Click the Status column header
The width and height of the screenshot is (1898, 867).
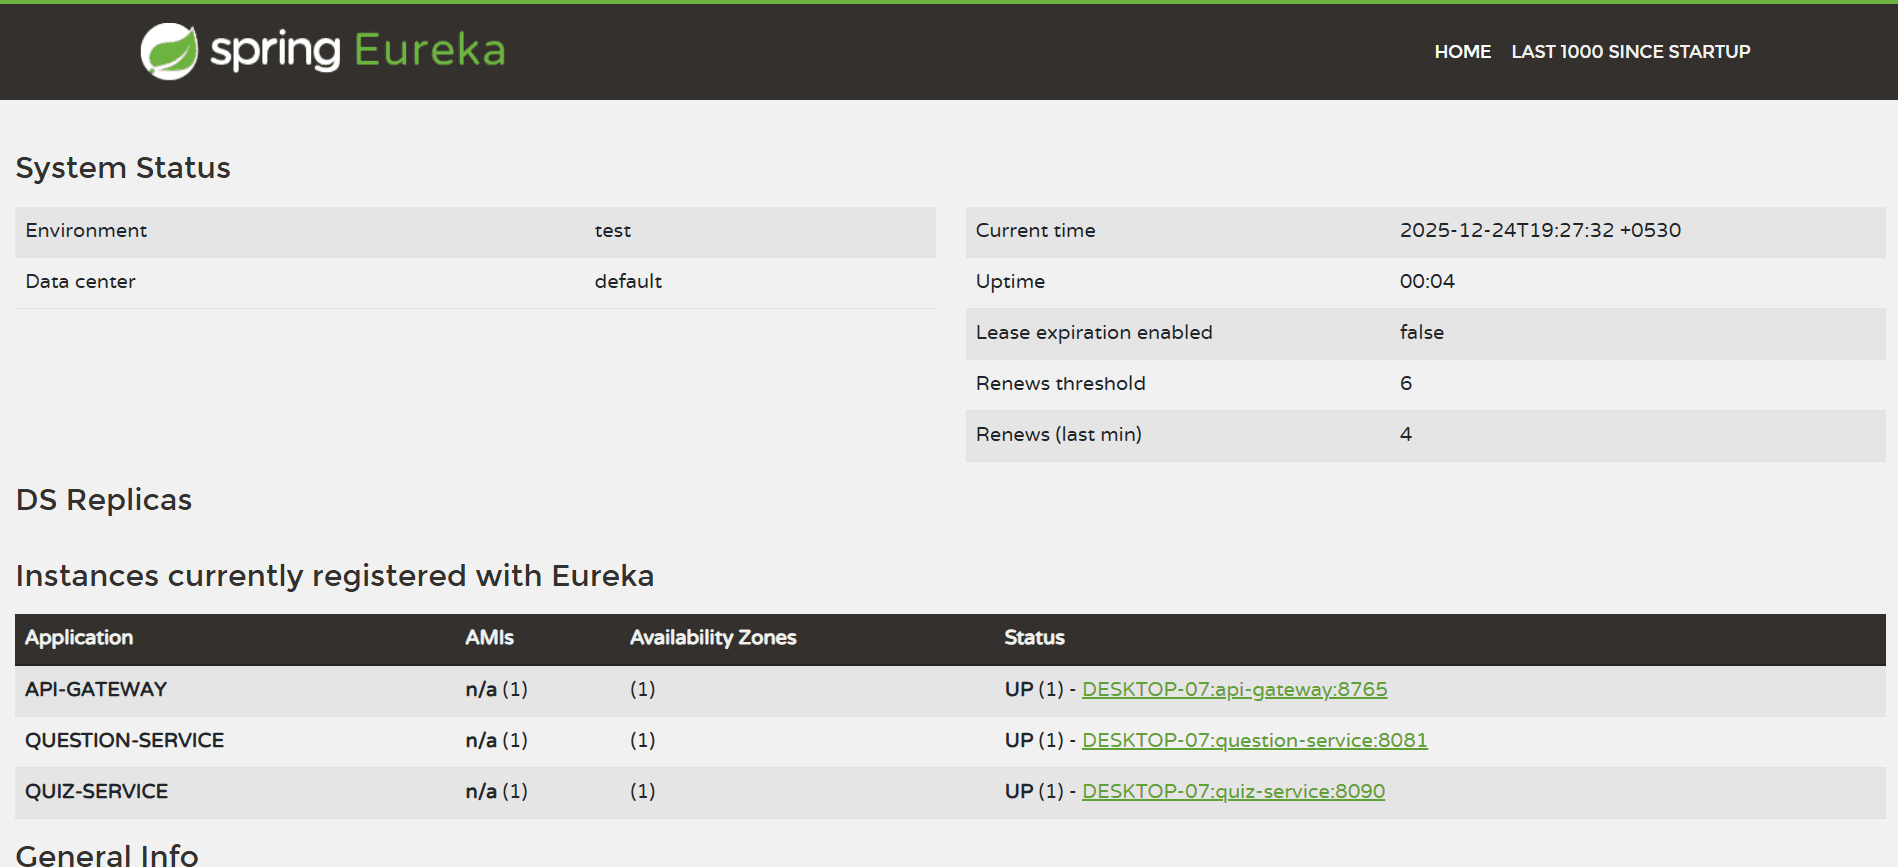1034,638
